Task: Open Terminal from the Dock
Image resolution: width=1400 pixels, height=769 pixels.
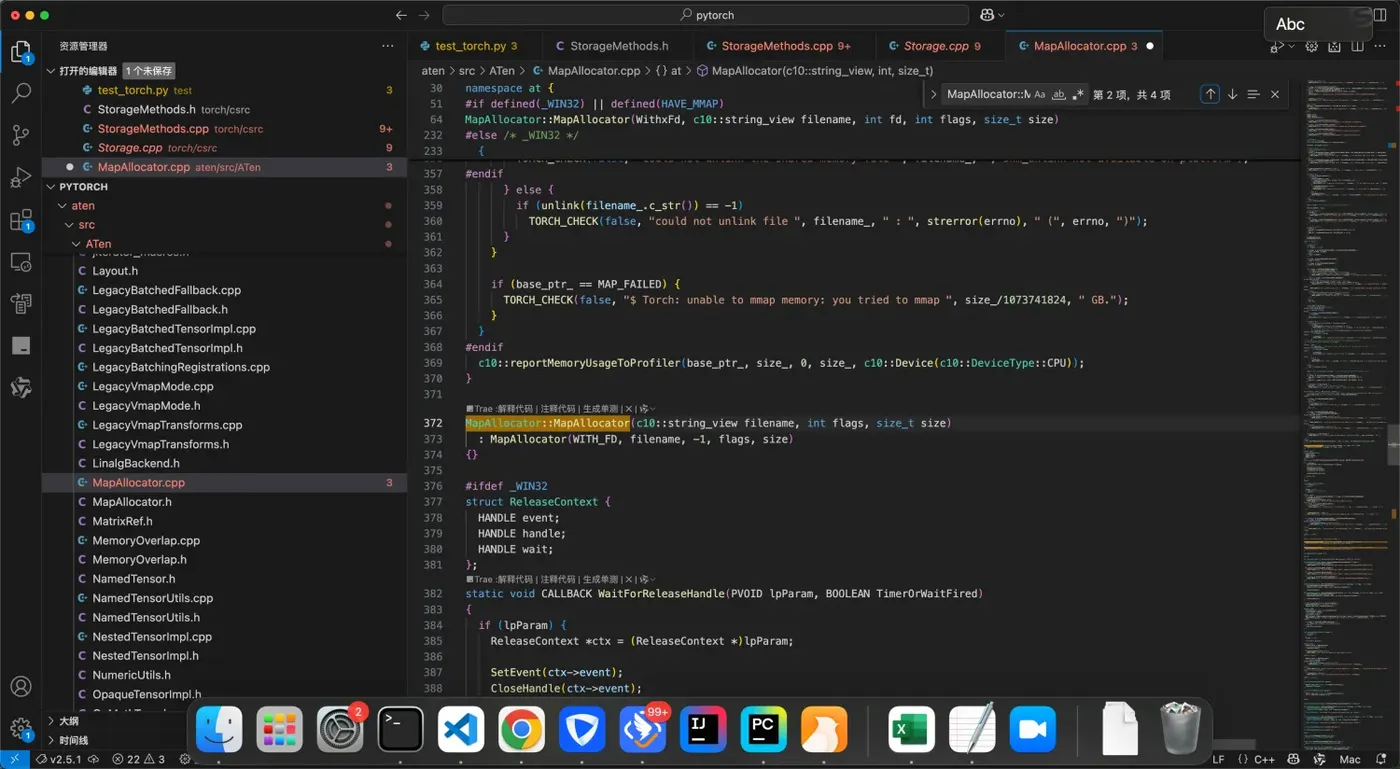Action: coord(400,729)
